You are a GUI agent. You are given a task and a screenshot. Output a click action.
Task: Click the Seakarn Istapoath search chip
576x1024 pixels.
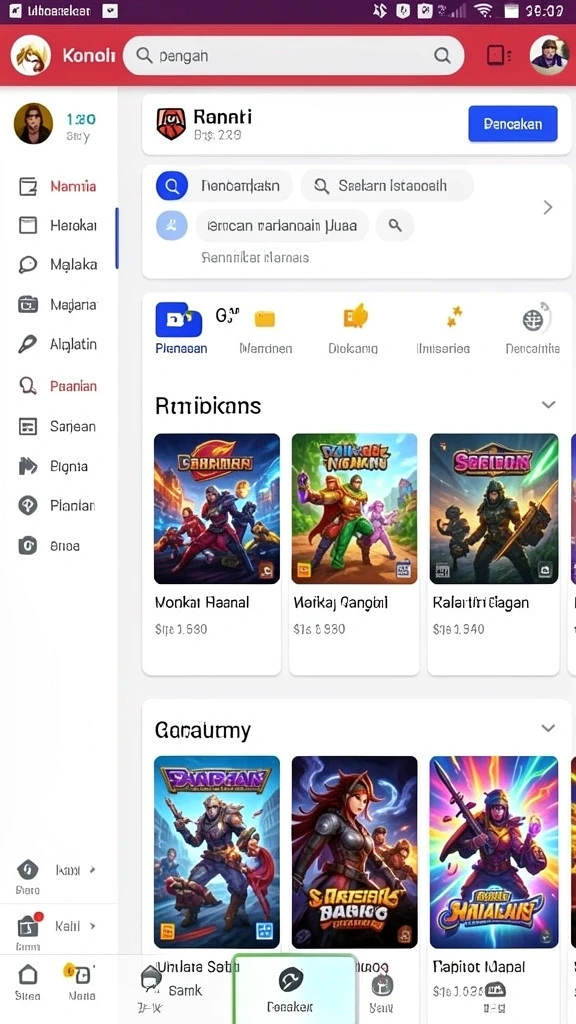tap(387, 186)
